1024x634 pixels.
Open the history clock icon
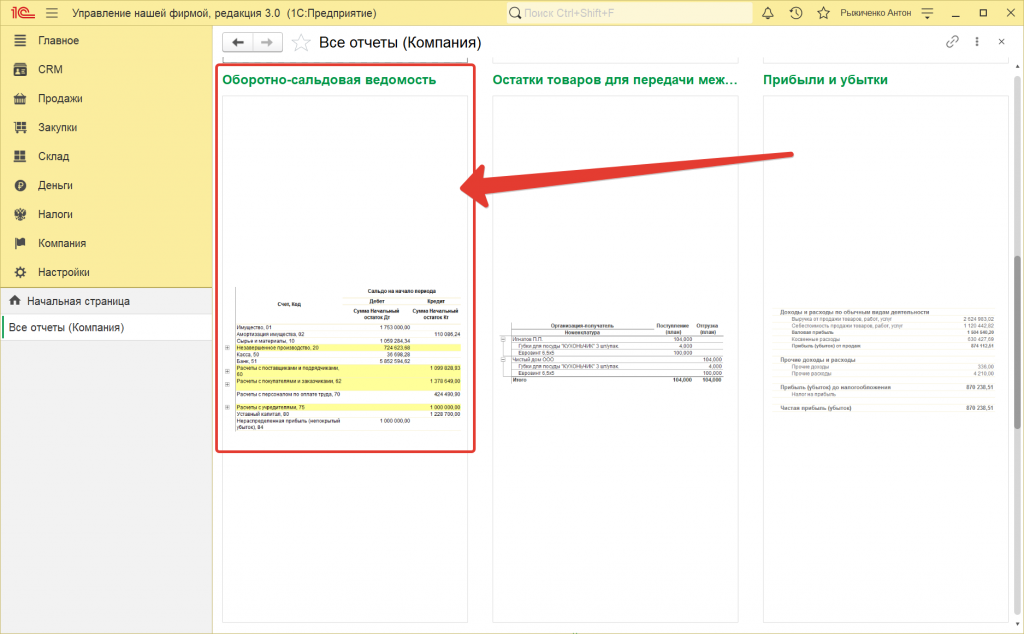pyautogui.click(x=796, y=13)
